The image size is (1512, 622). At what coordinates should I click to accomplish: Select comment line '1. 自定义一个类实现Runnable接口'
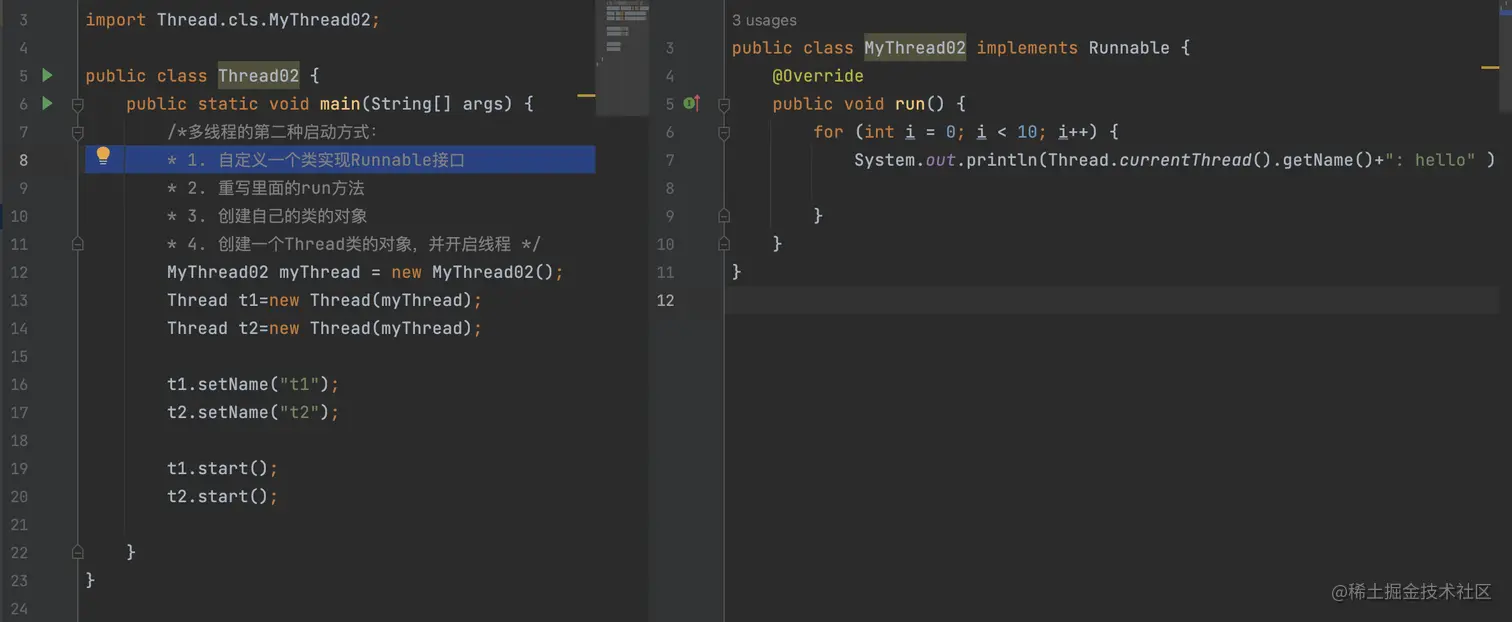click(x=316, y=160)
